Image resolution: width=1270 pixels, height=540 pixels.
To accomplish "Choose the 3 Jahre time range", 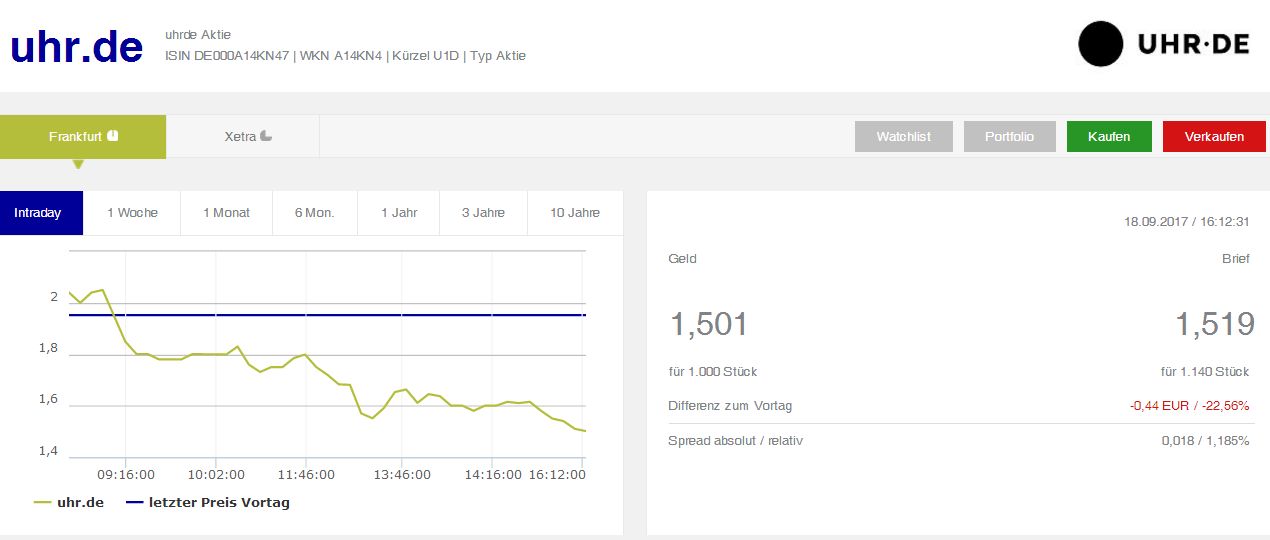I will [483, 213].
